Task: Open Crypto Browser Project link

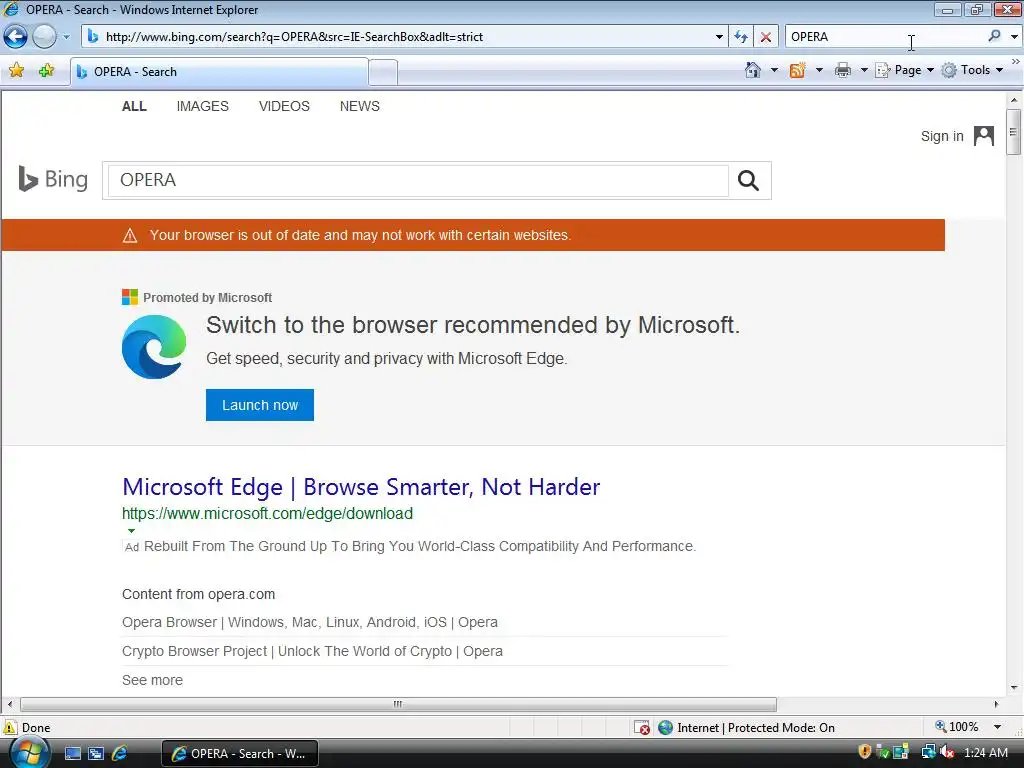Action: [x=312, y=651]
